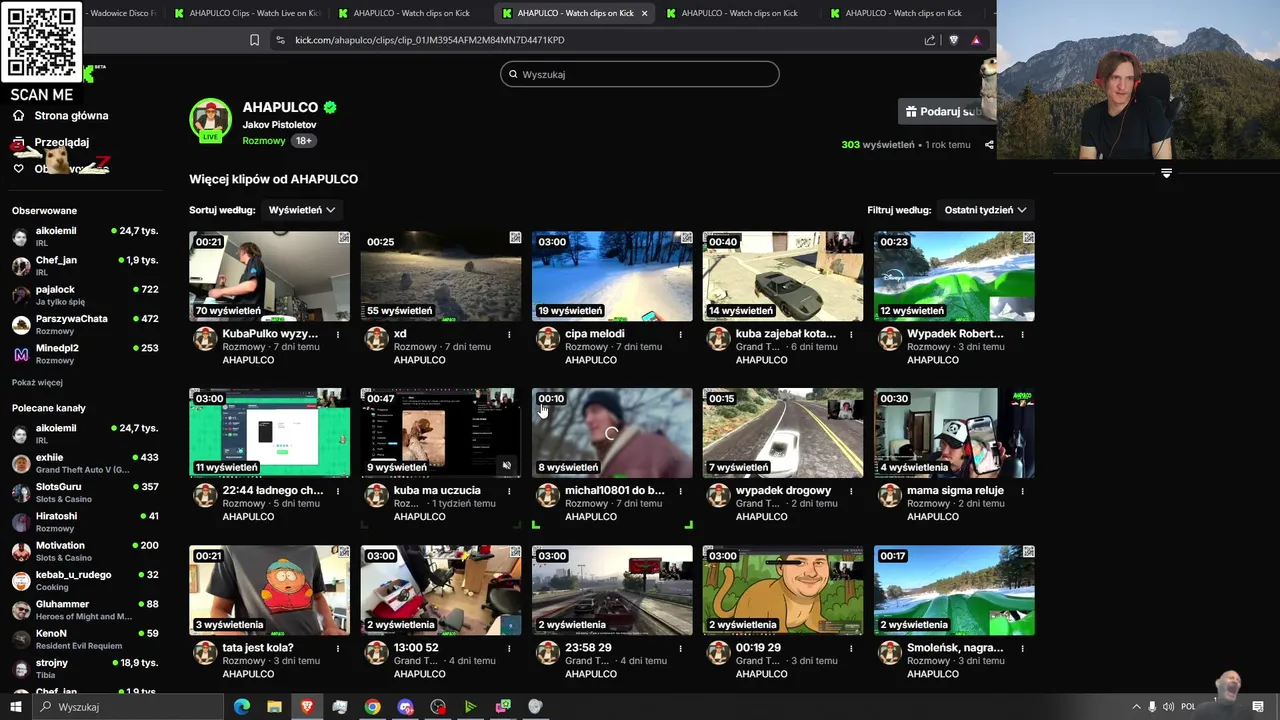Open recommended channel Hiratoshi
The image size is (1280, 720).
[85, 521]
